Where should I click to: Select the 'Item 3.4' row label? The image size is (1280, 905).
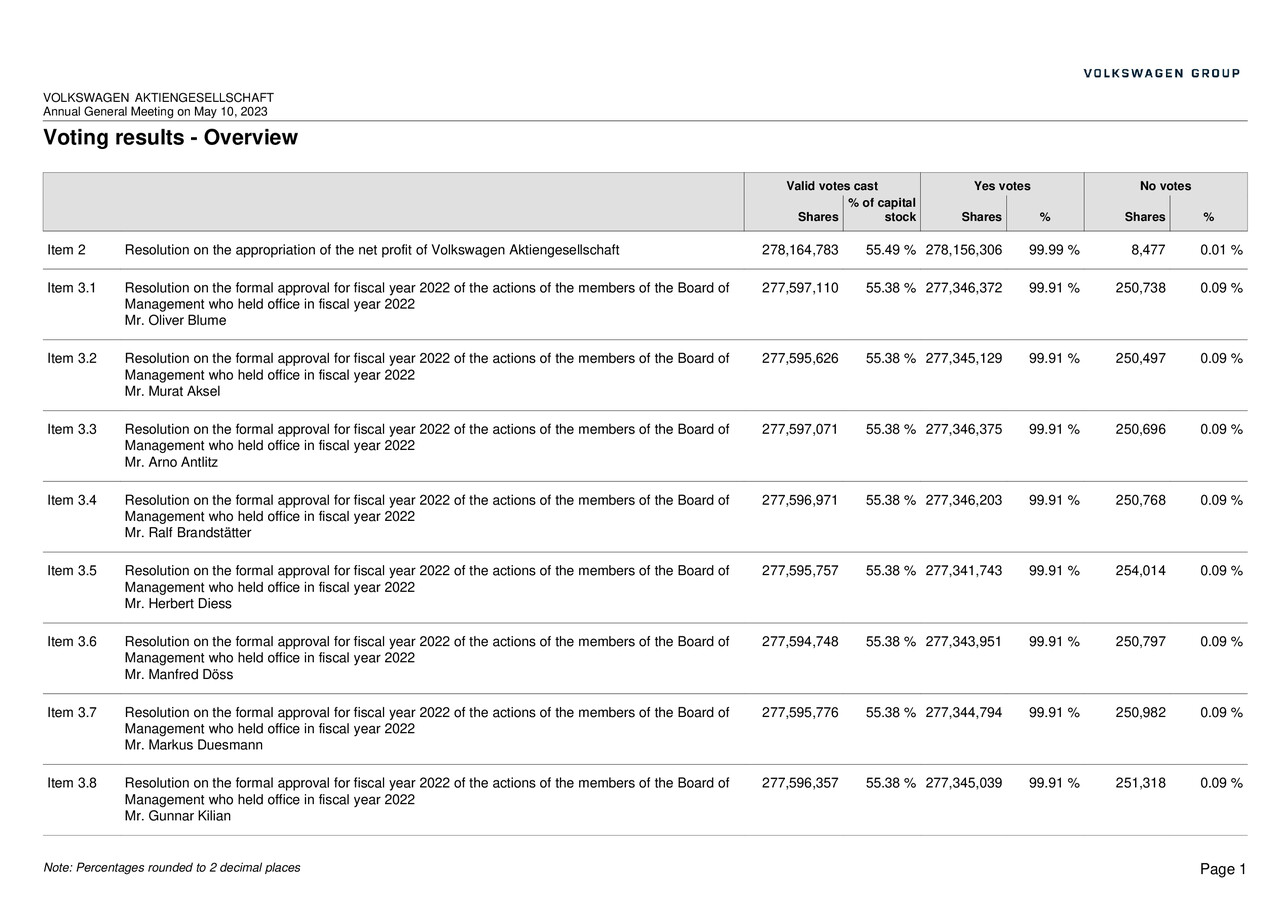tap(72, 501)
